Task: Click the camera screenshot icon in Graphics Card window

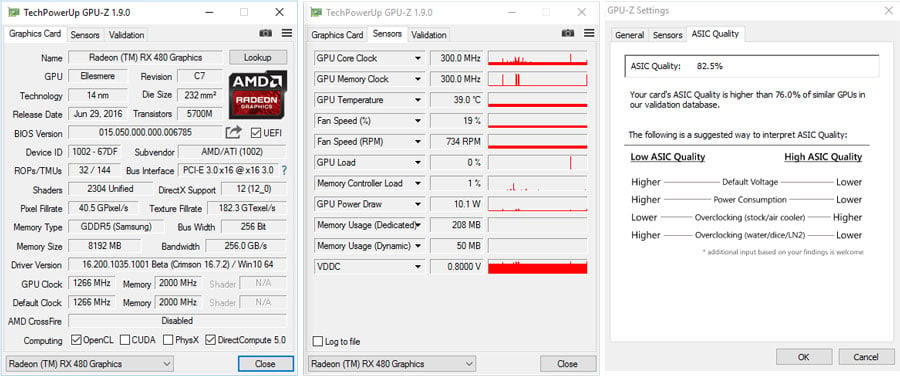Action: [265, 34]
